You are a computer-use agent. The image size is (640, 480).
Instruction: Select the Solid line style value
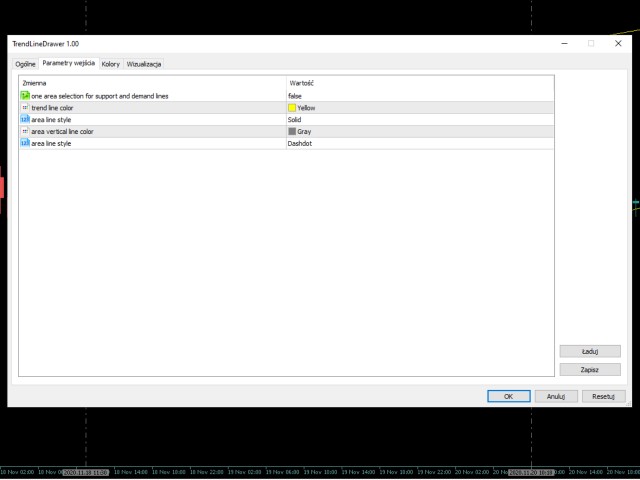pos(420,120)
